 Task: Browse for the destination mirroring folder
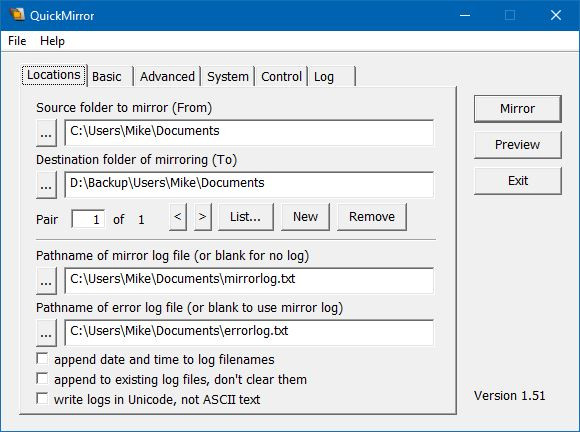[46, 185]
